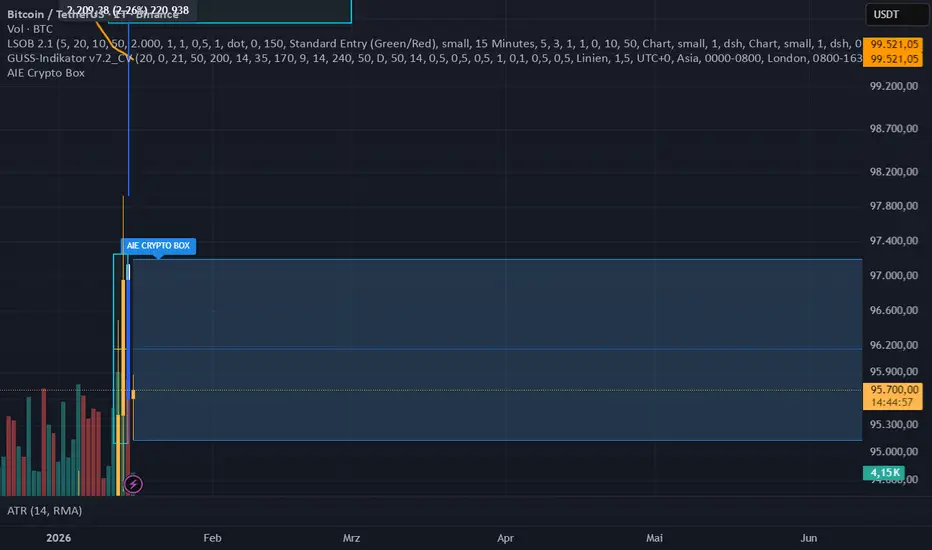Click the 2.26% measurement tooltip
Screen dimensions: 932x550
coord(129,10)
